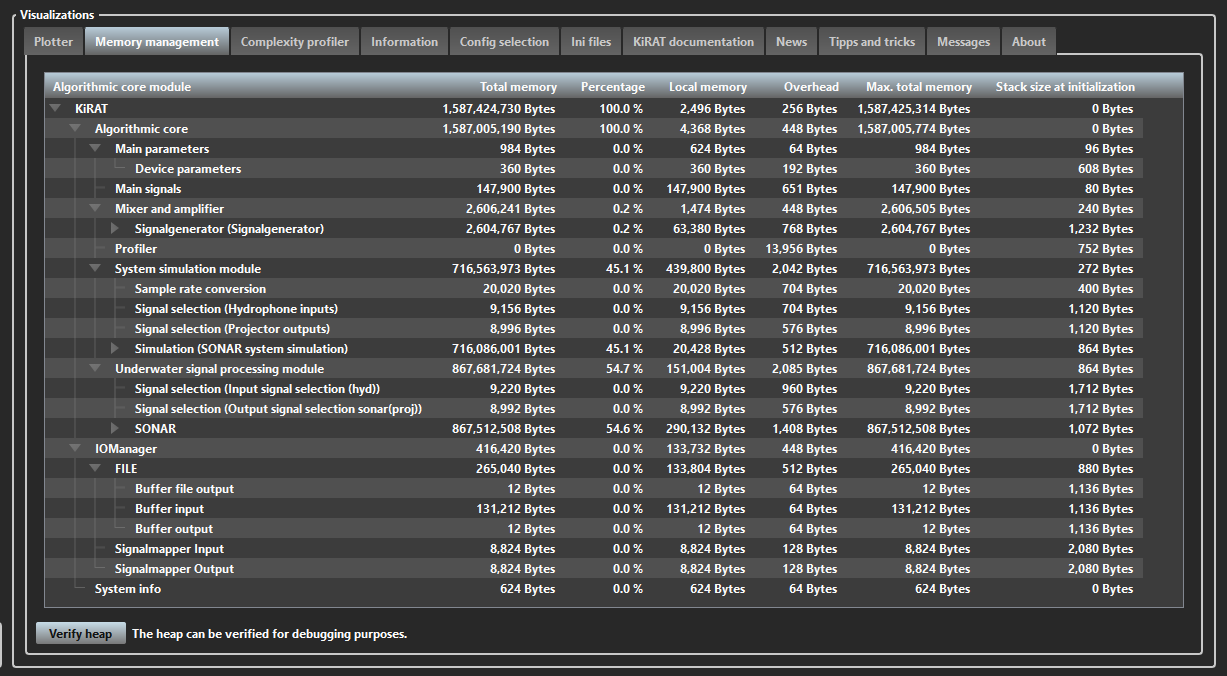Screen dimensions: 1227x676
Task: Select the Buffer output row
Action: (594, 528)
